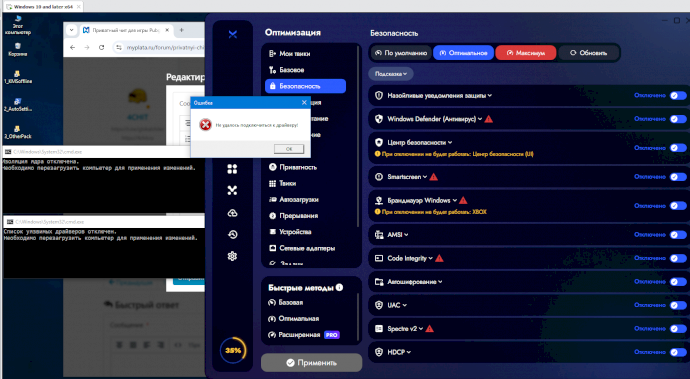This screenshot has width=690, height=379.
Task: Select По умолчанию preset button
Action: (x=401, y=53)
